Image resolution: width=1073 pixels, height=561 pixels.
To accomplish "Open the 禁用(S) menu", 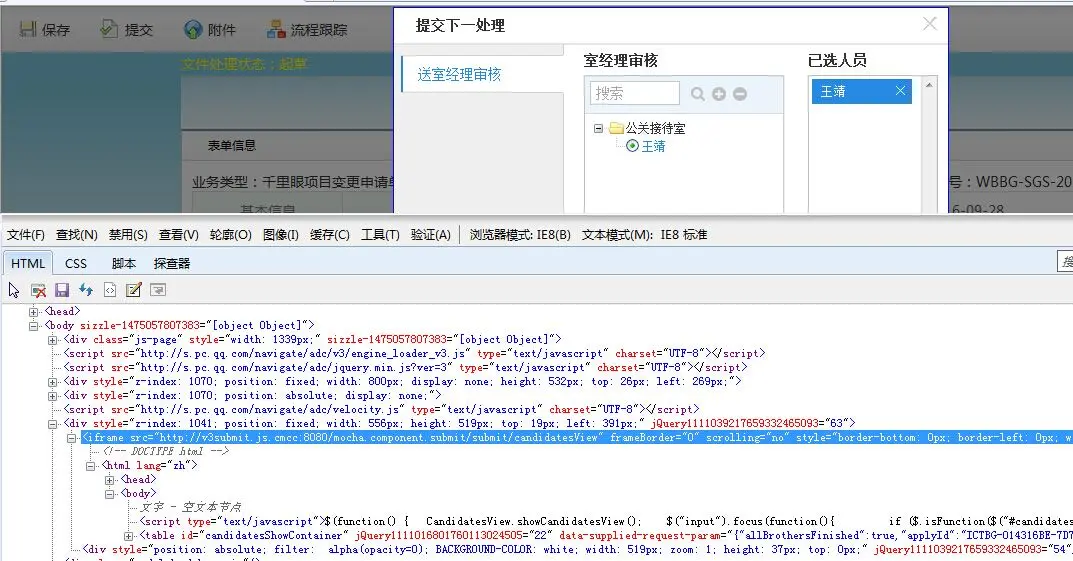I will click(x=128, y=235).
